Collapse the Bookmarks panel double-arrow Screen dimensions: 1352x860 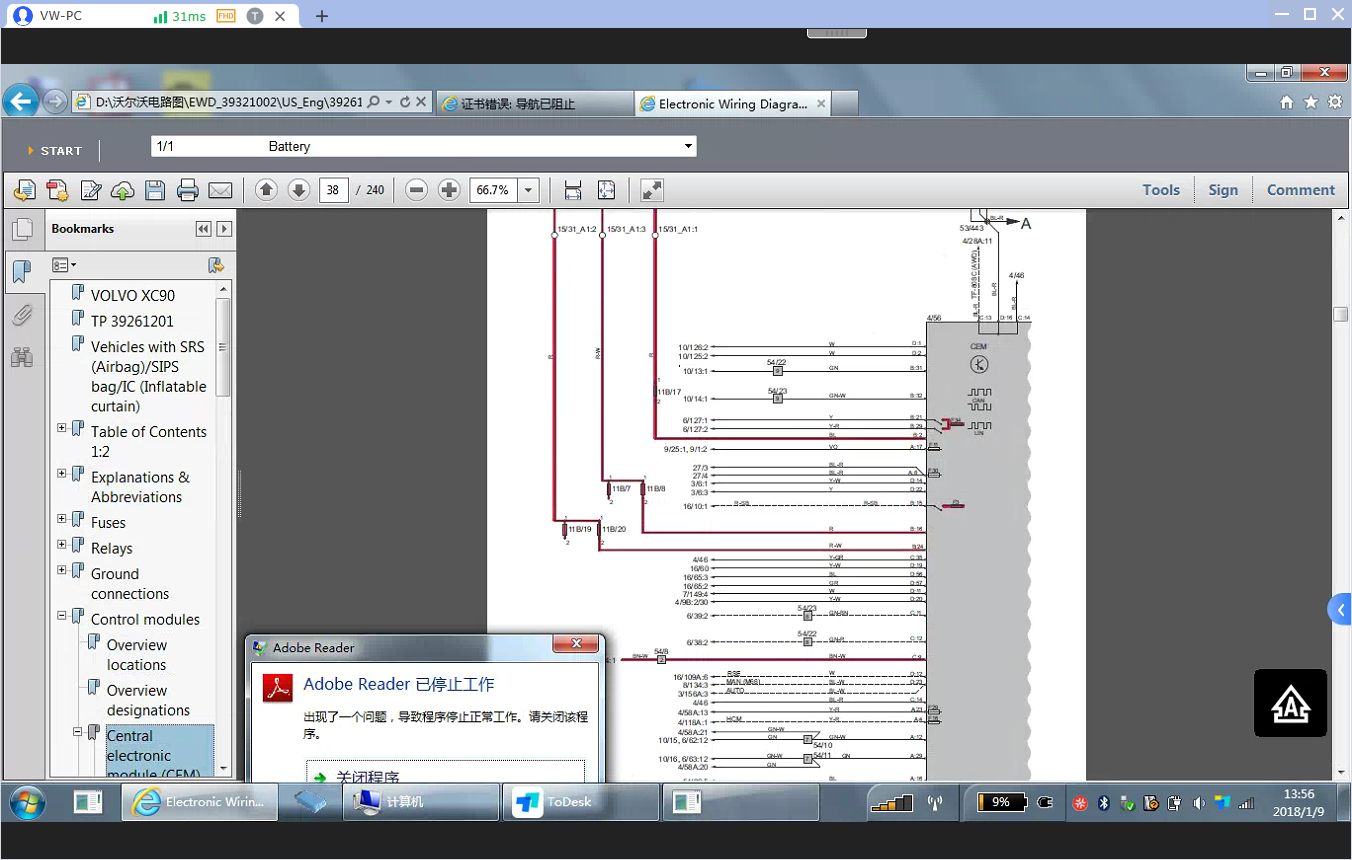[x=204, y=229]
